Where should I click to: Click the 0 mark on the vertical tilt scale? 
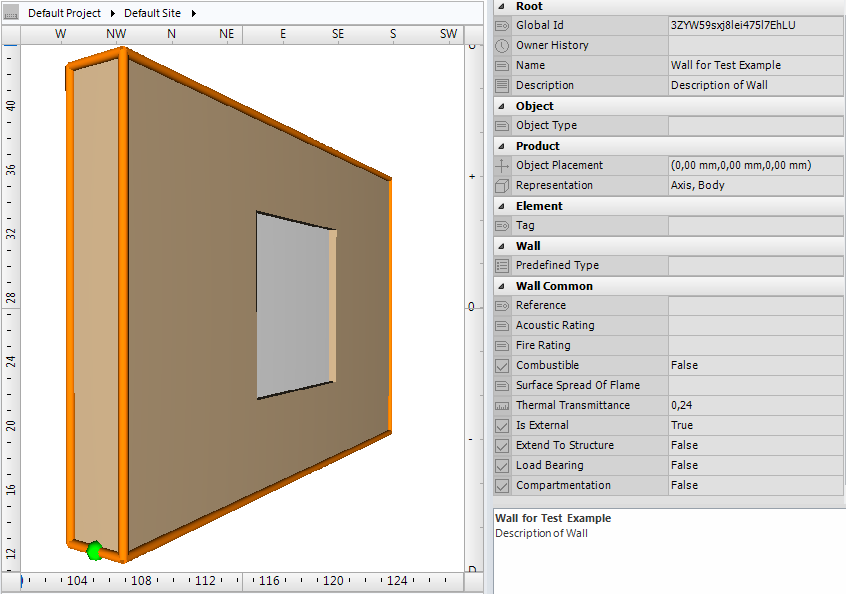(471, 307)
